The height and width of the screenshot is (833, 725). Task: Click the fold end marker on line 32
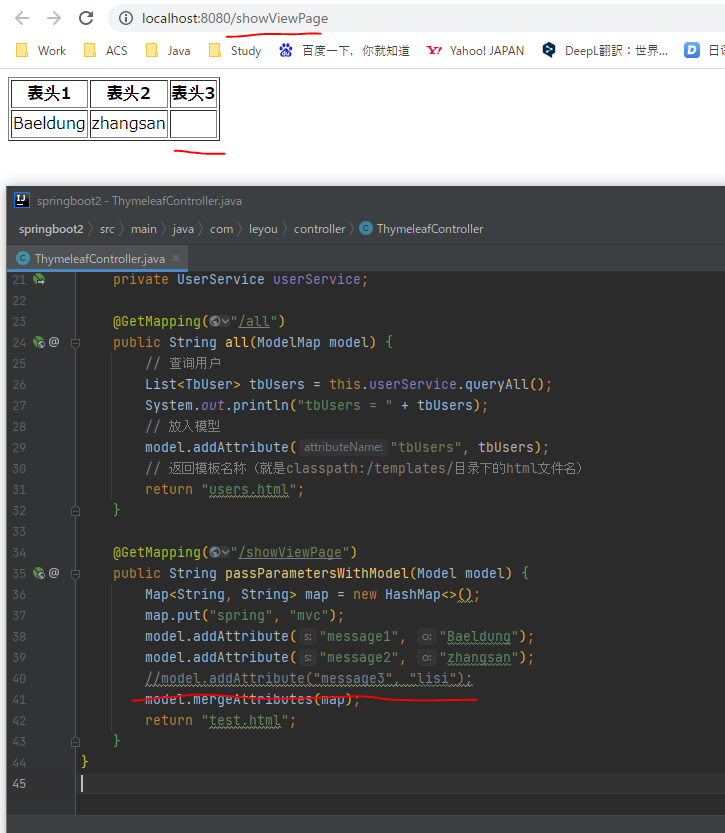pos(75,511)
